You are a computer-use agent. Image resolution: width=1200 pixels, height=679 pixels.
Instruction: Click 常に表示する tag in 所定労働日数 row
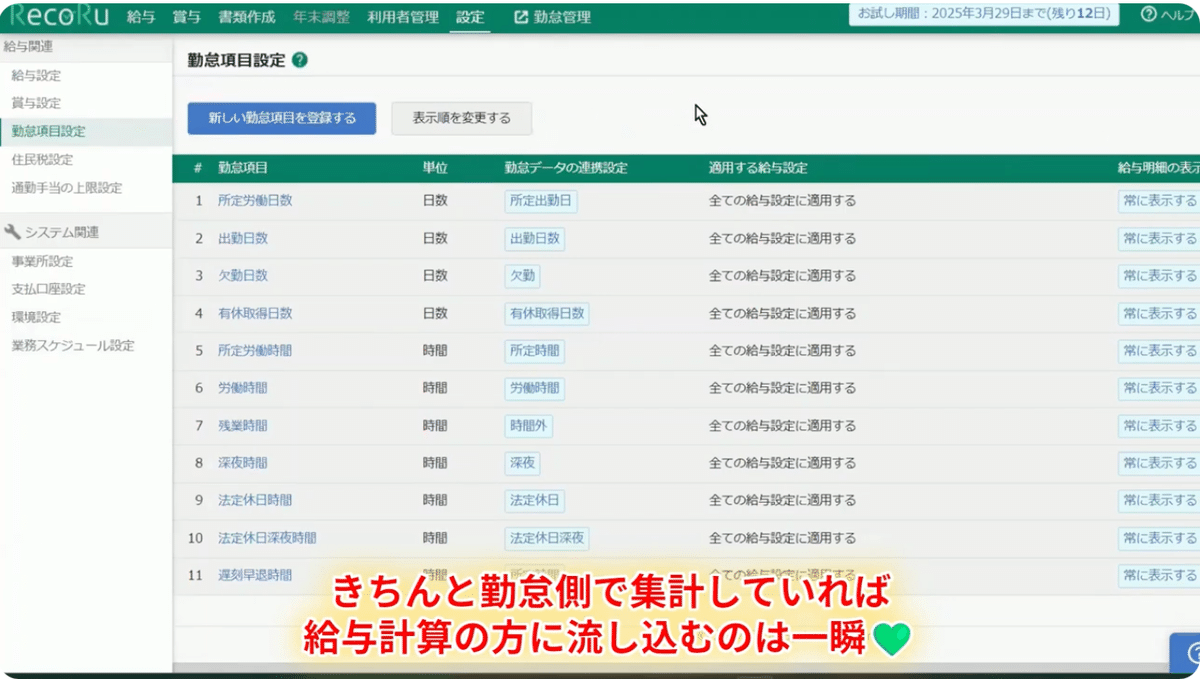click(1159, 201)
